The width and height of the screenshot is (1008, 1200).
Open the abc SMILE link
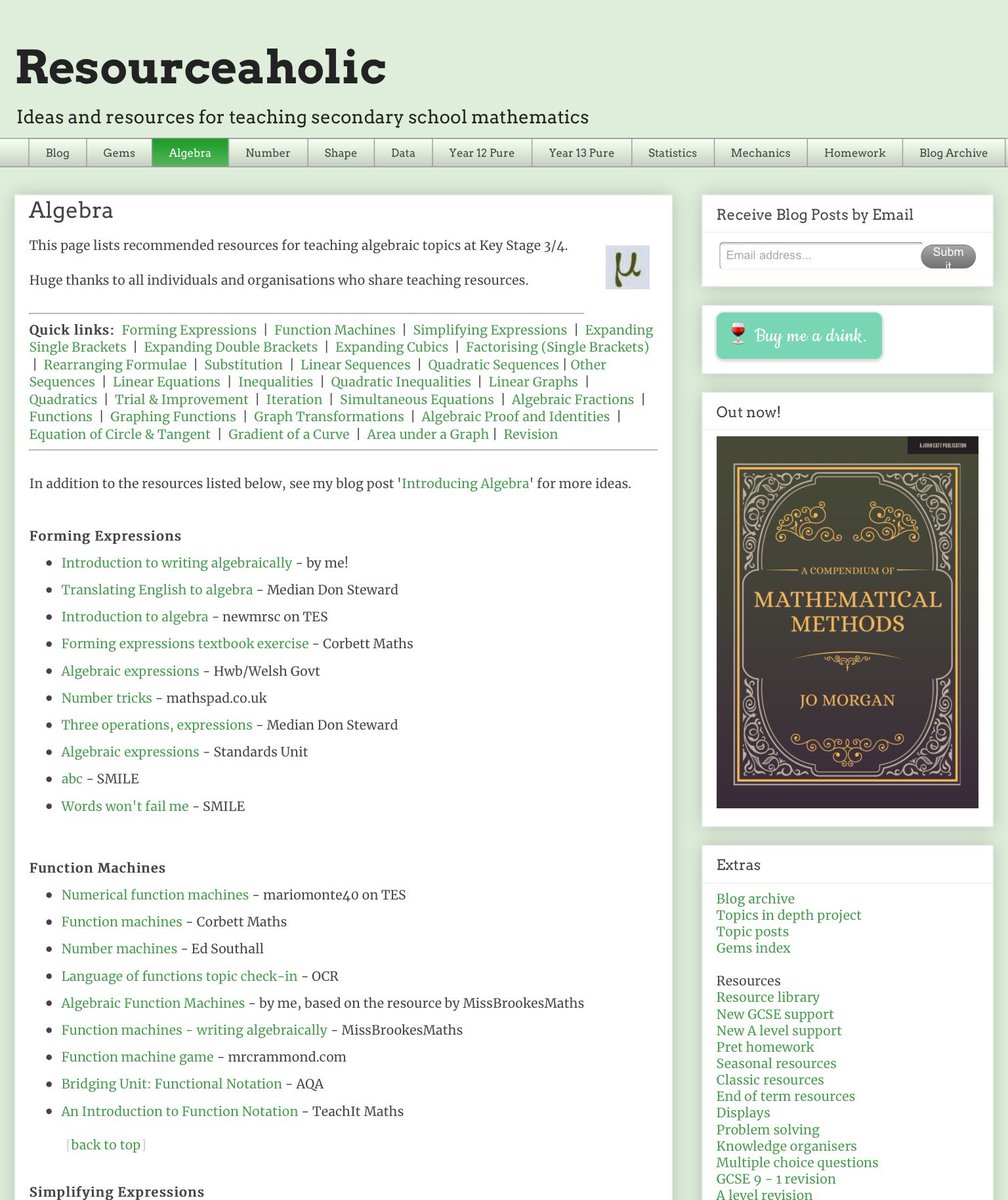72,779
